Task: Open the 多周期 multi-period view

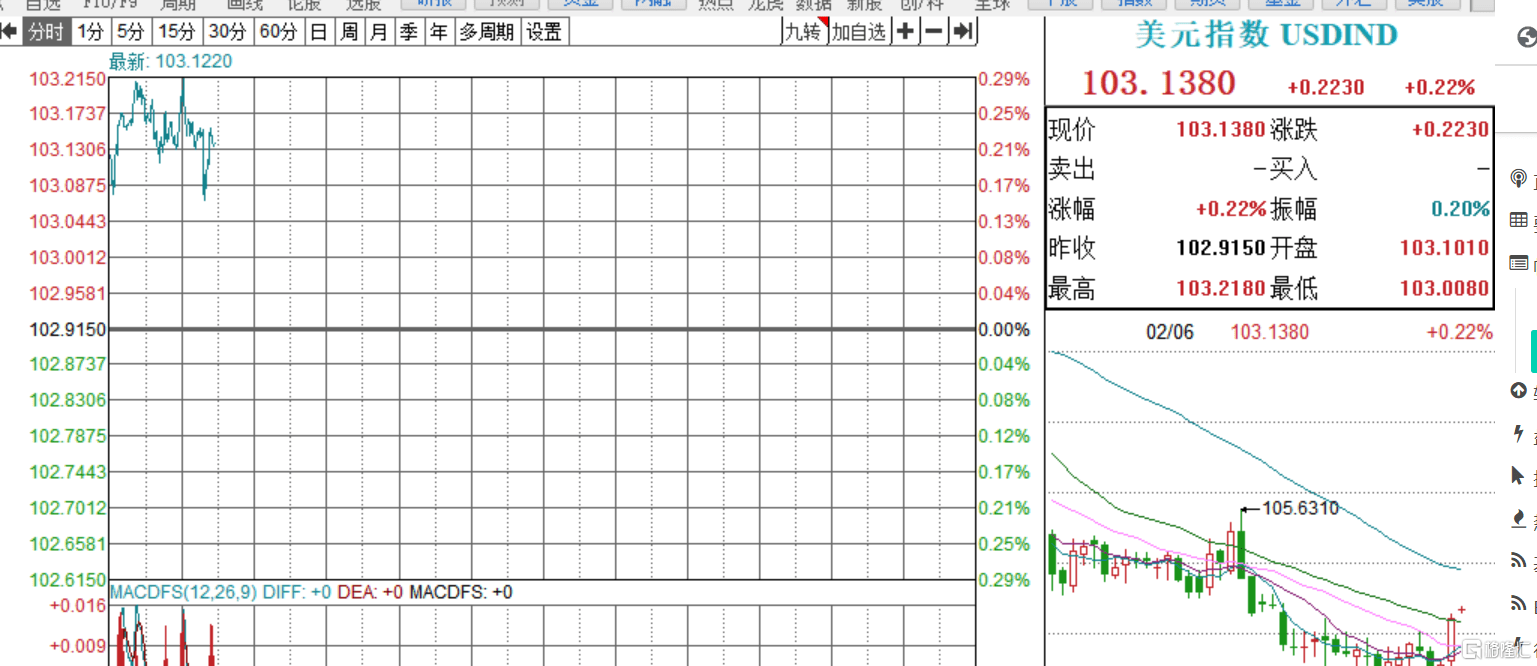Action: [487, 32]
